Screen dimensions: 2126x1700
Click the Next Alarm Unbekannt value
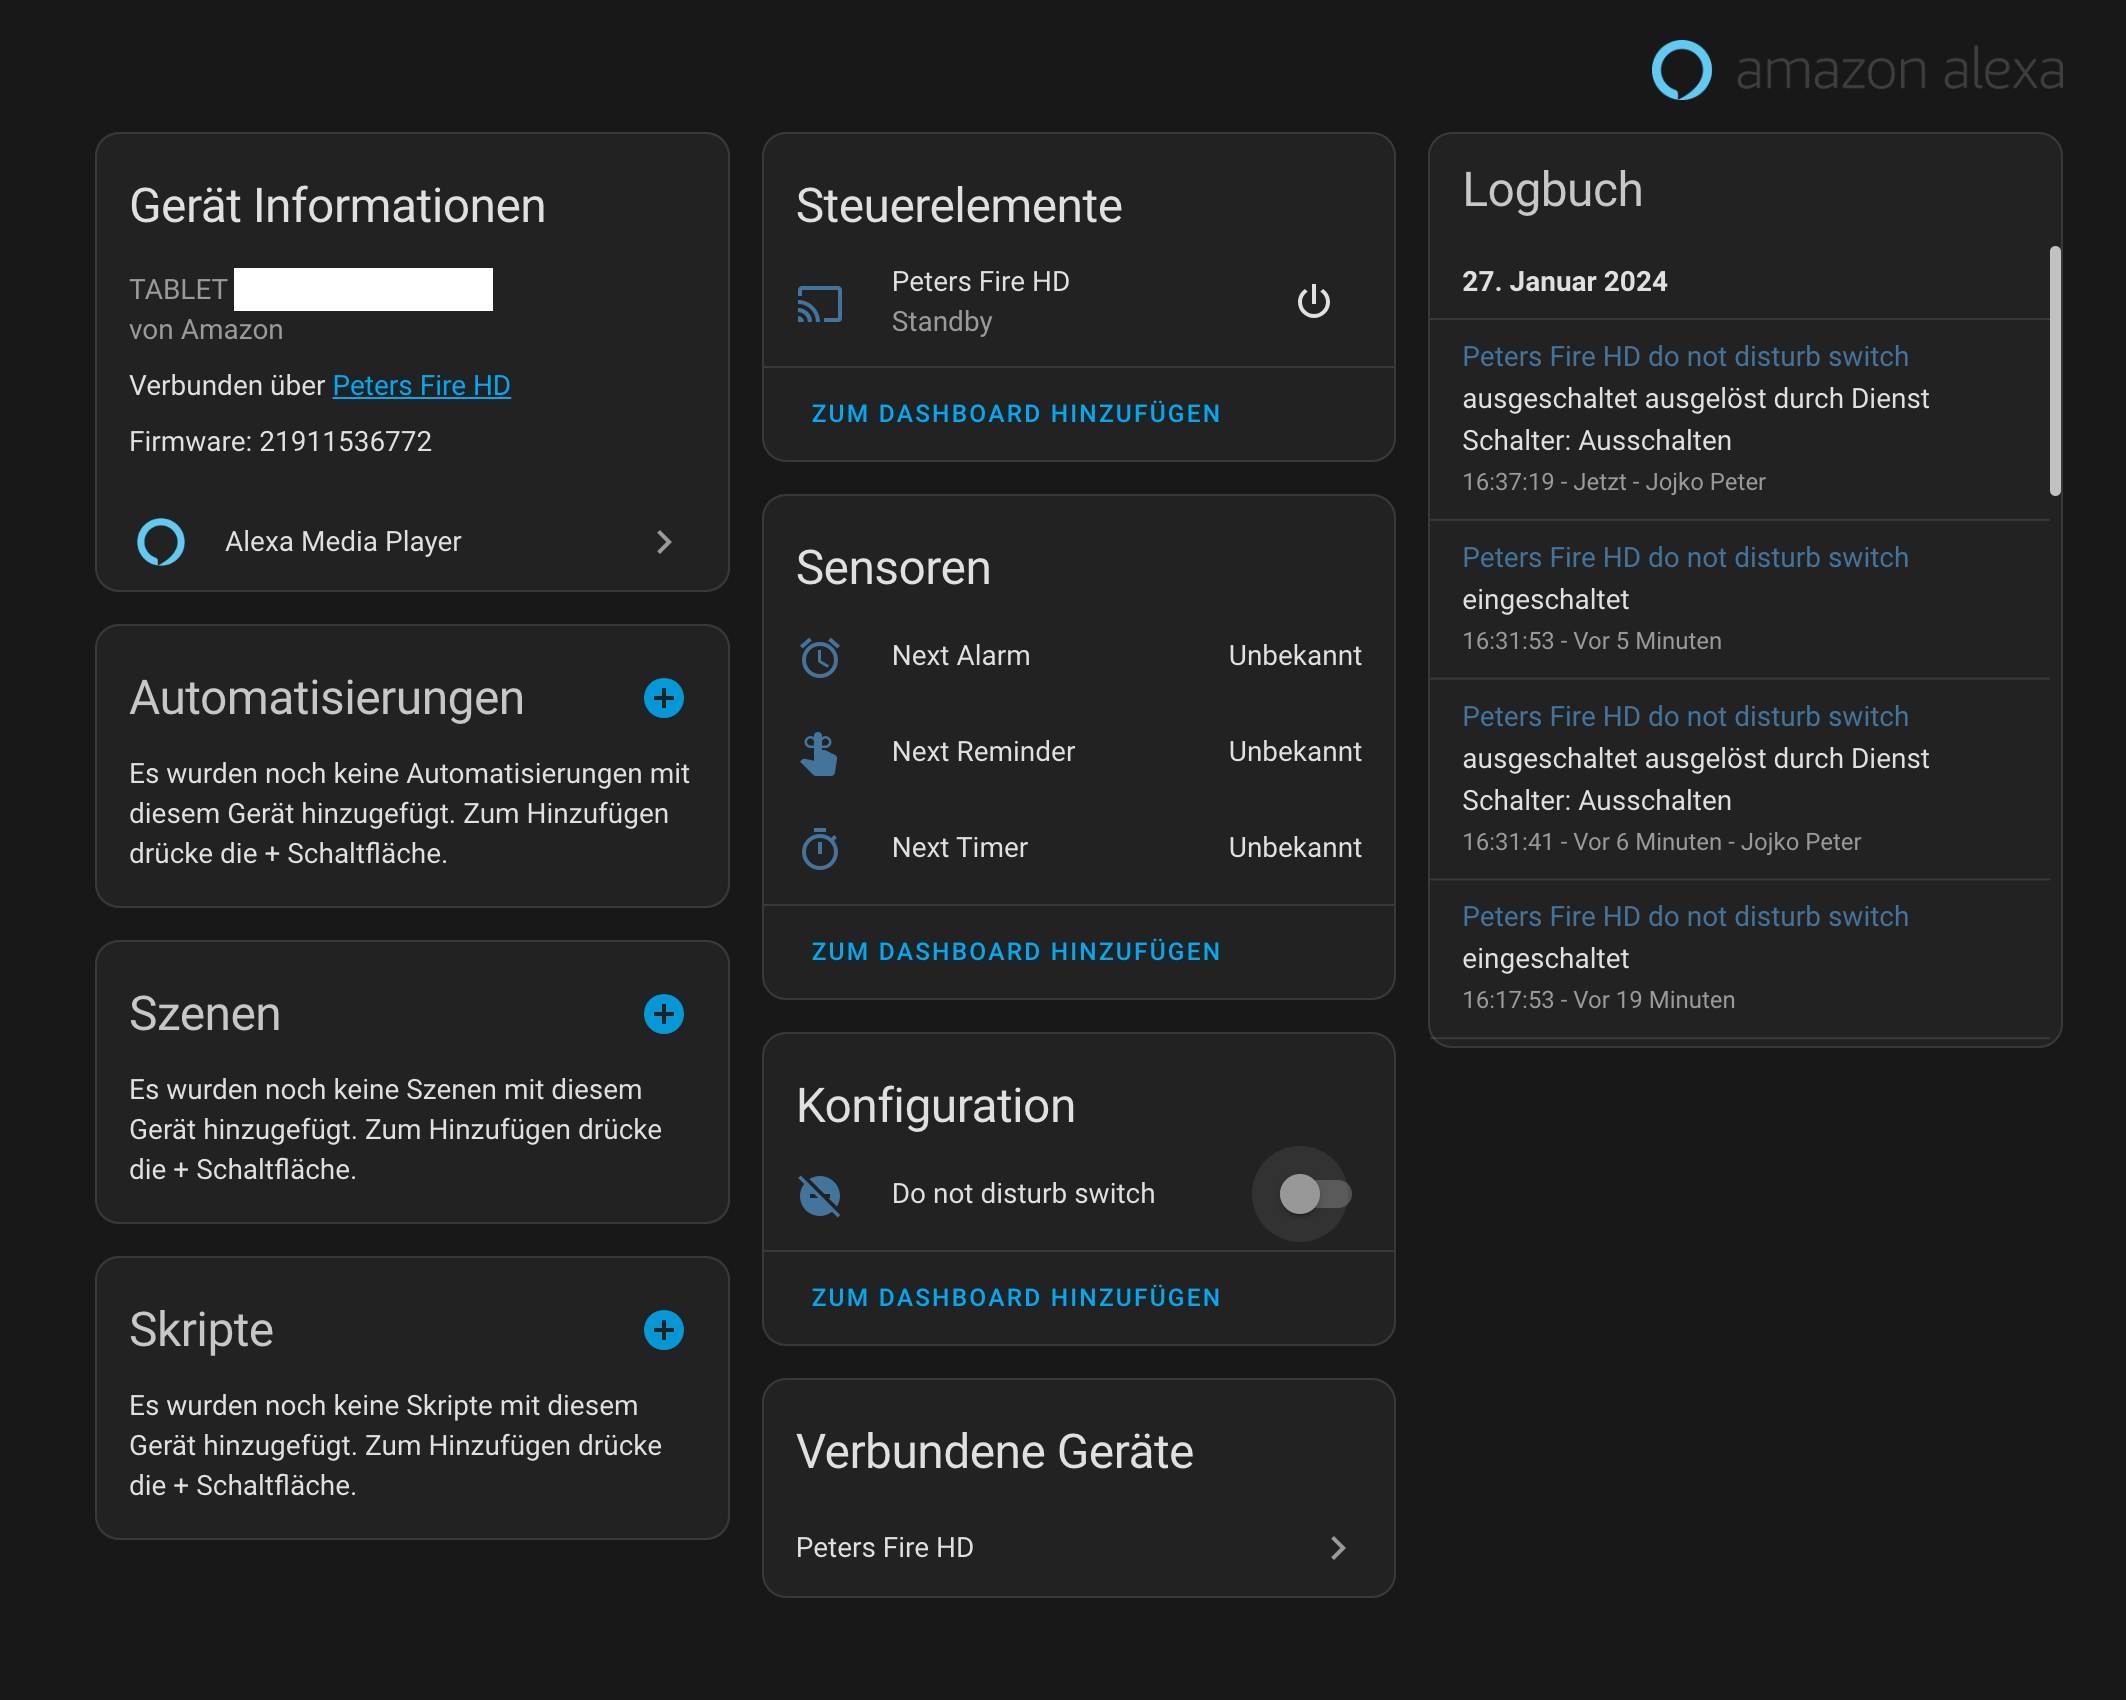tap(1295, 656)
